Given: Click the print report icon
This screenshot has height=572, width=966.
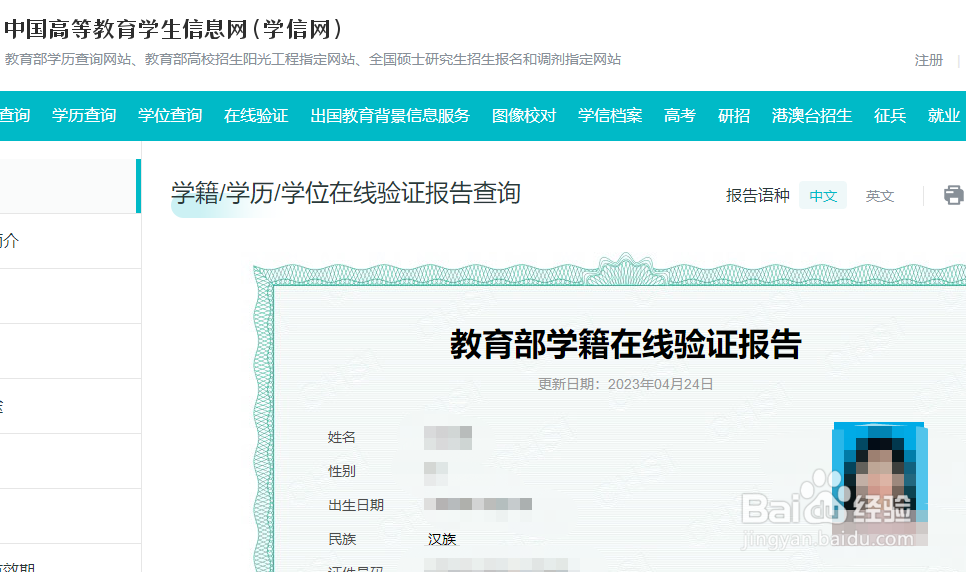Looking at the screenshot, I should point(954,195).
